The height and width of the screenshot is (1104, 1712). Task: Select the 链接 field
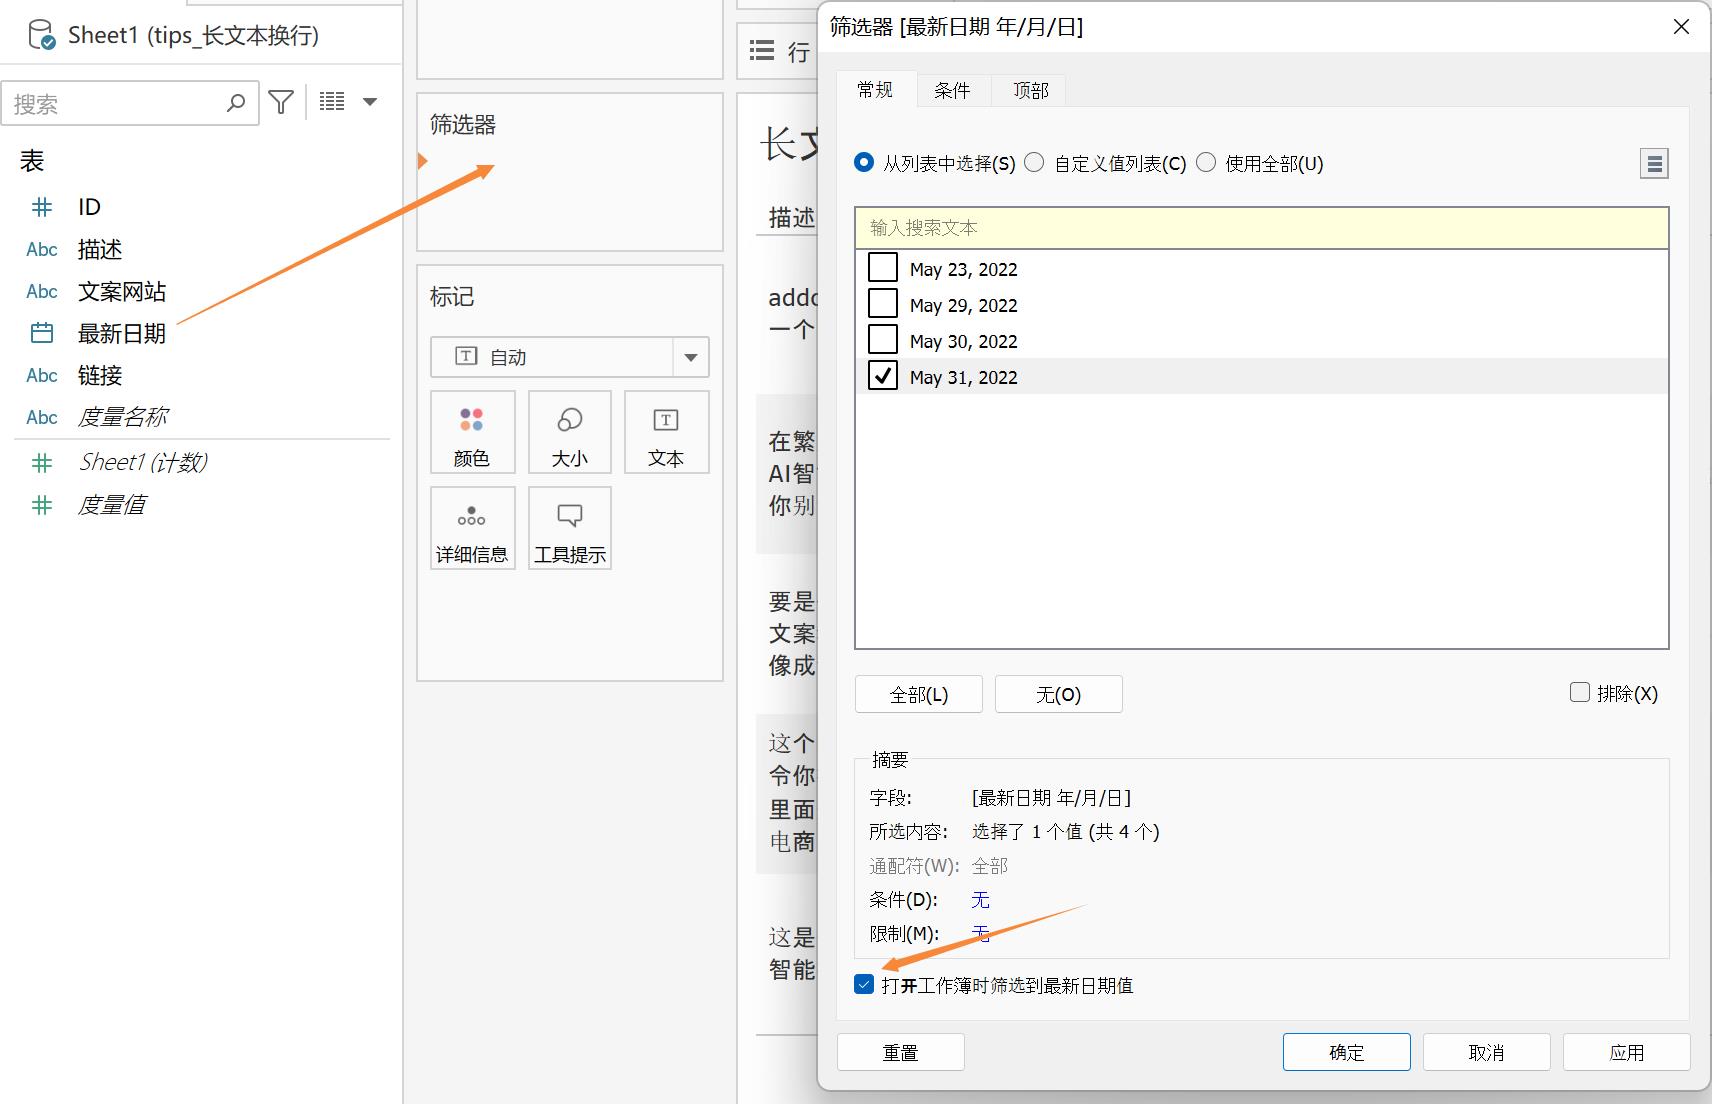100,375
